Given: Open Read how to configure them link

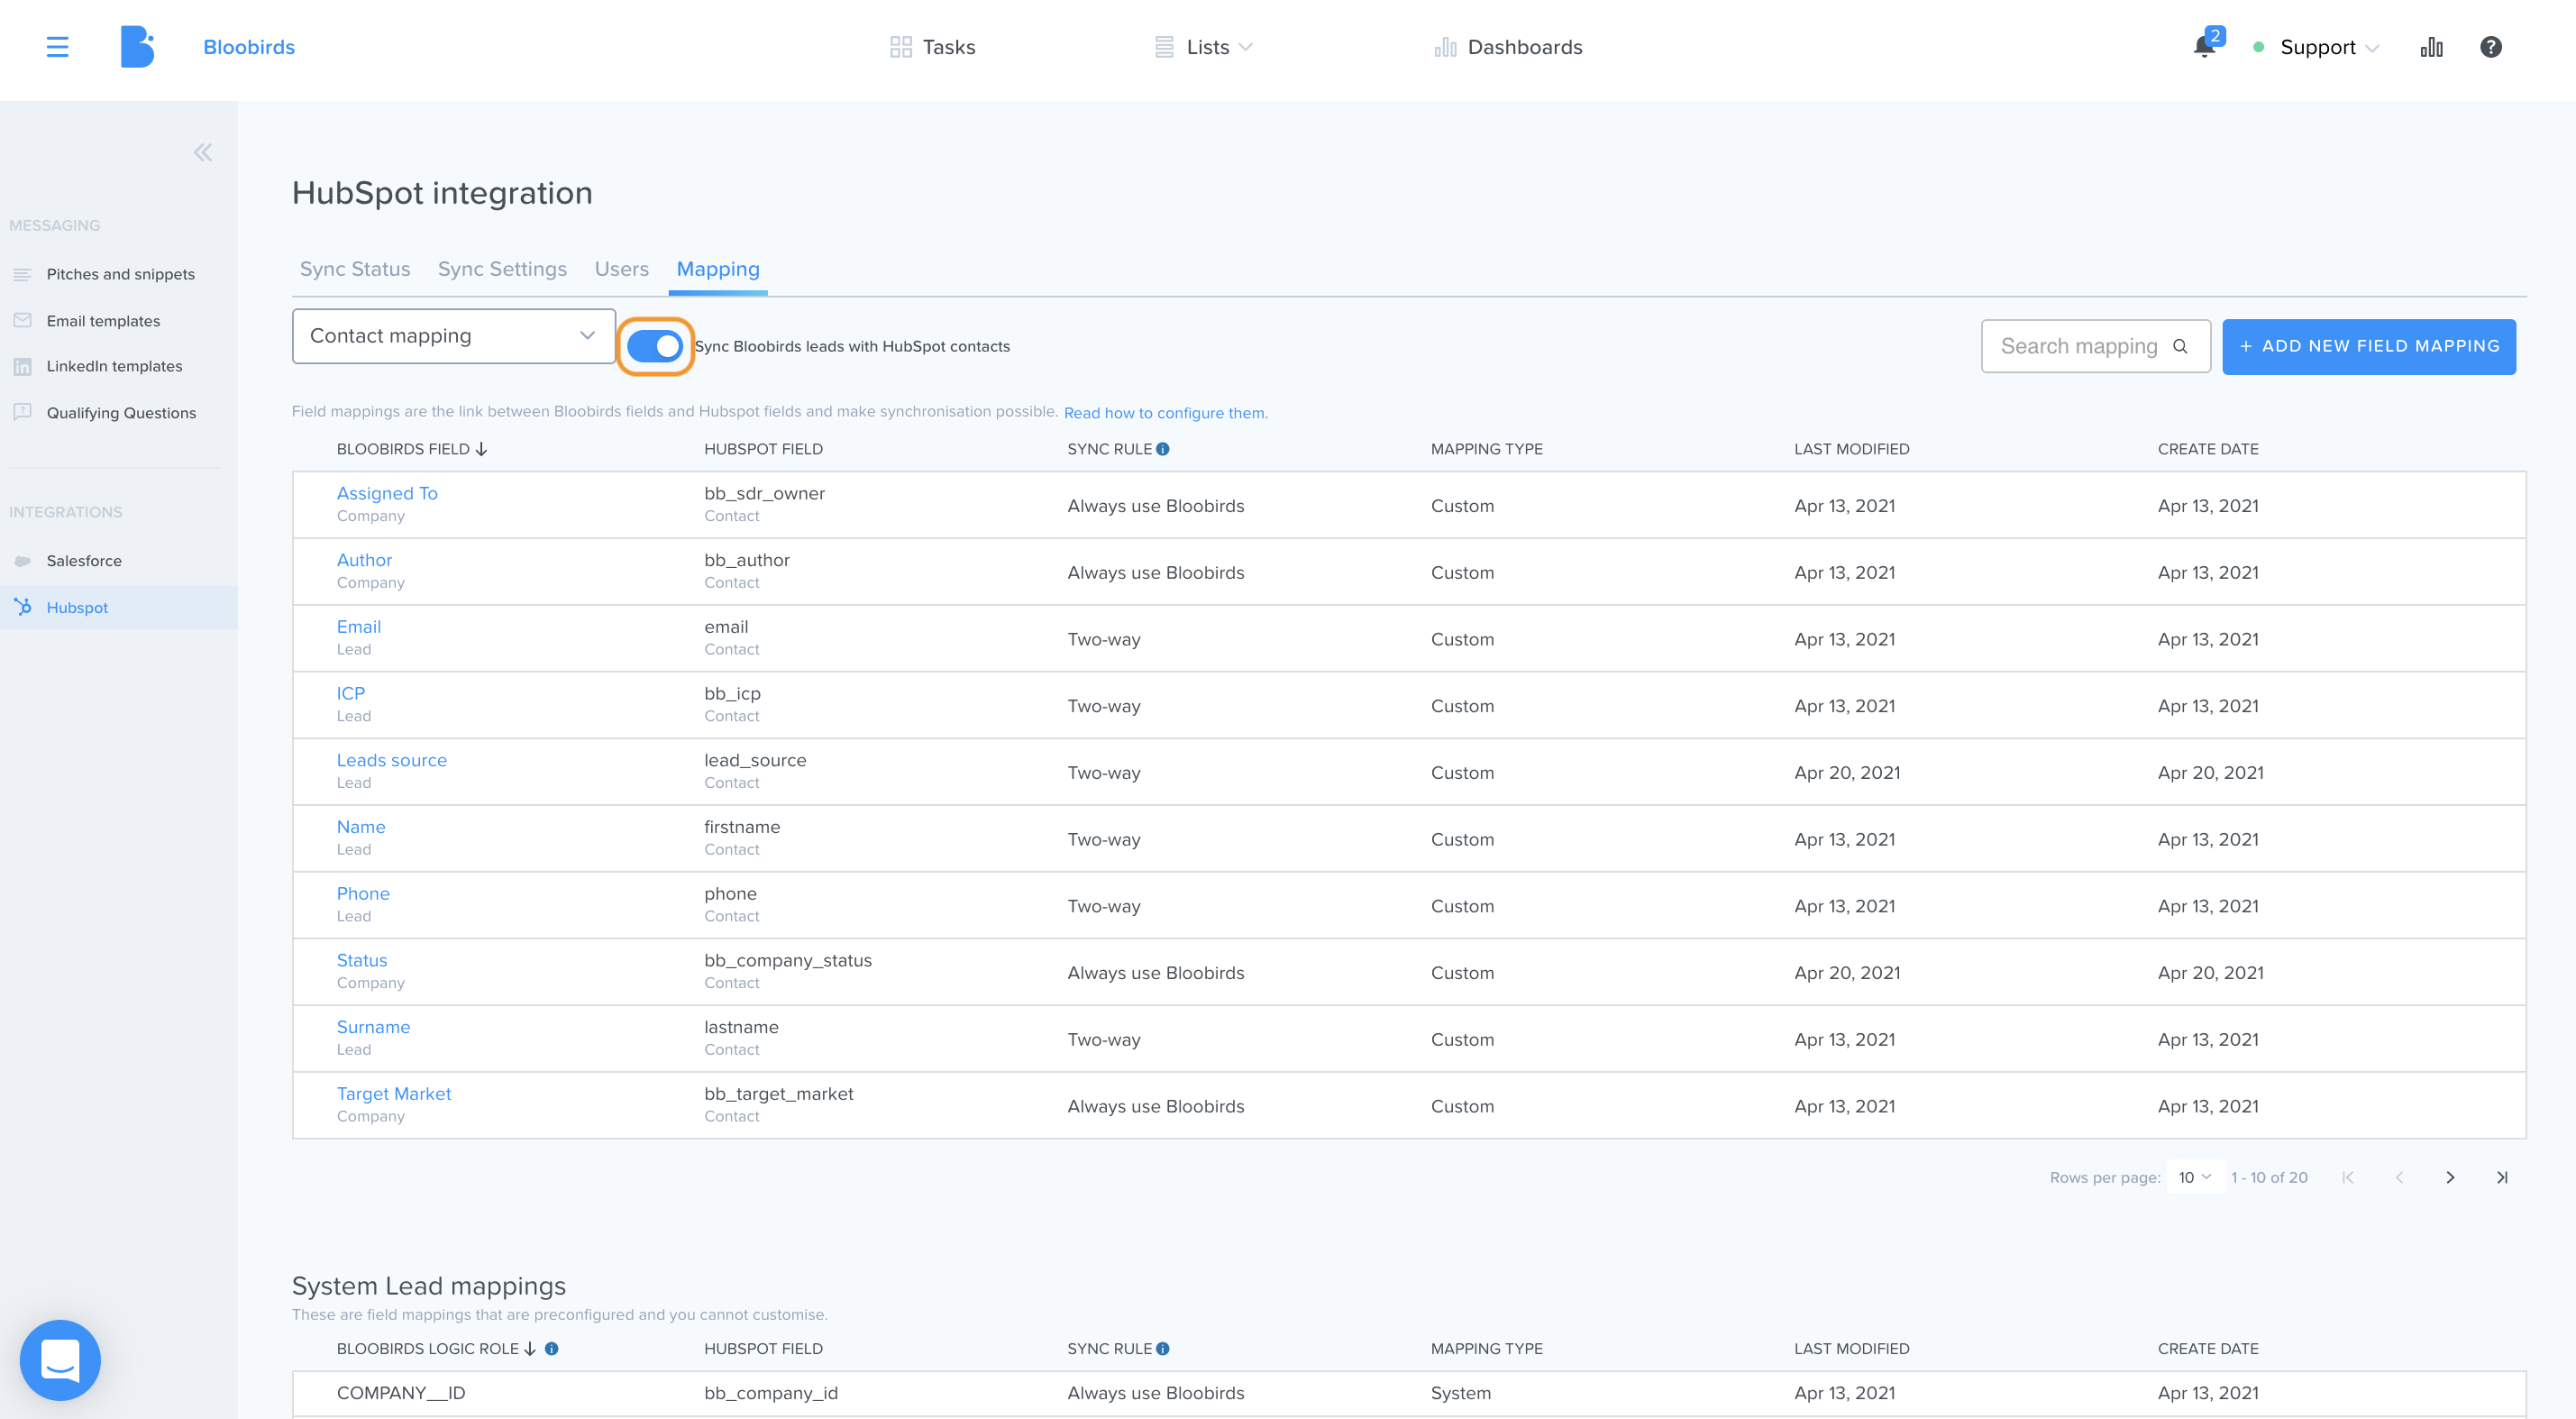Looking at the screenshot, I should click(x=1166, y=413).
